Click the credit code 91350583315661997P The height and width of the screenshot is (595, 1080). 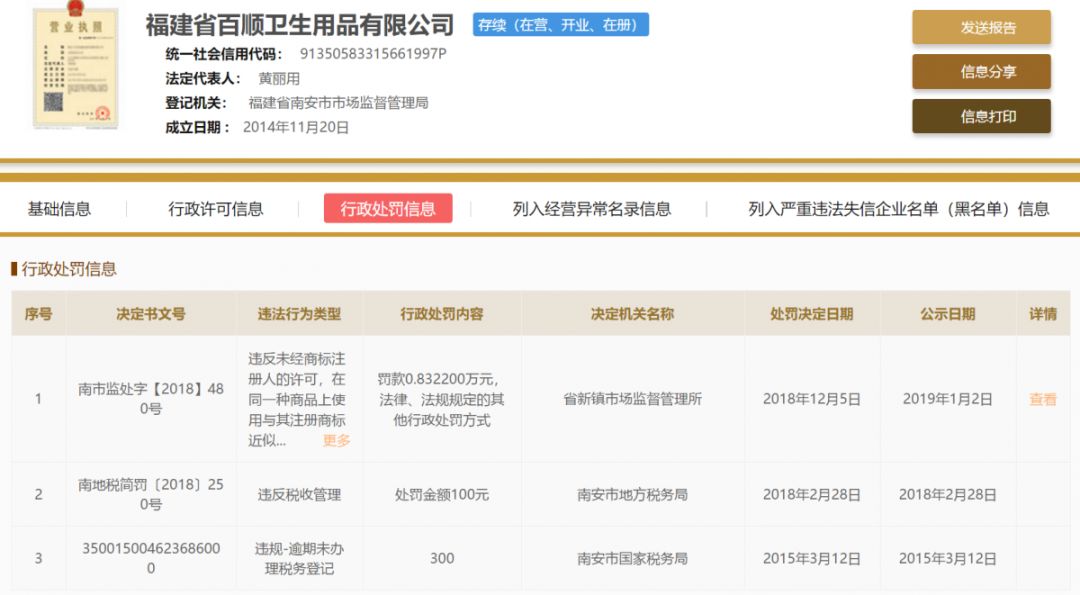[373, 54]
